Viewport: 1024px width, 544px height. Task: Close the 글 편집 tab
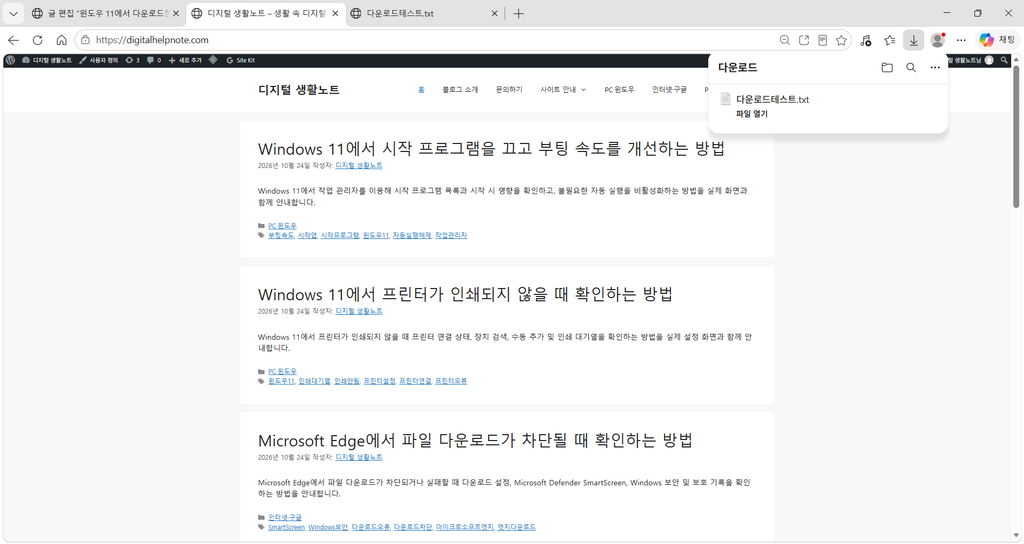click(x=176, y=13)
